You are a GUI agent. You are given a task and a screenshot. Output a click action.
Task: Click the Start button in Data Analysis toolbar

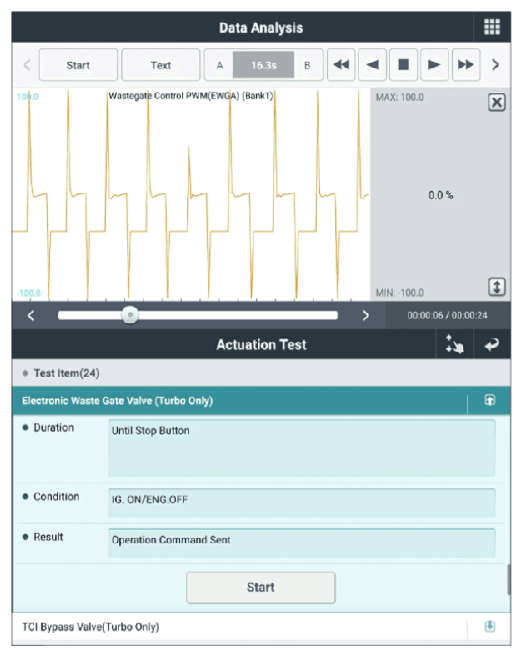[78, 65]
